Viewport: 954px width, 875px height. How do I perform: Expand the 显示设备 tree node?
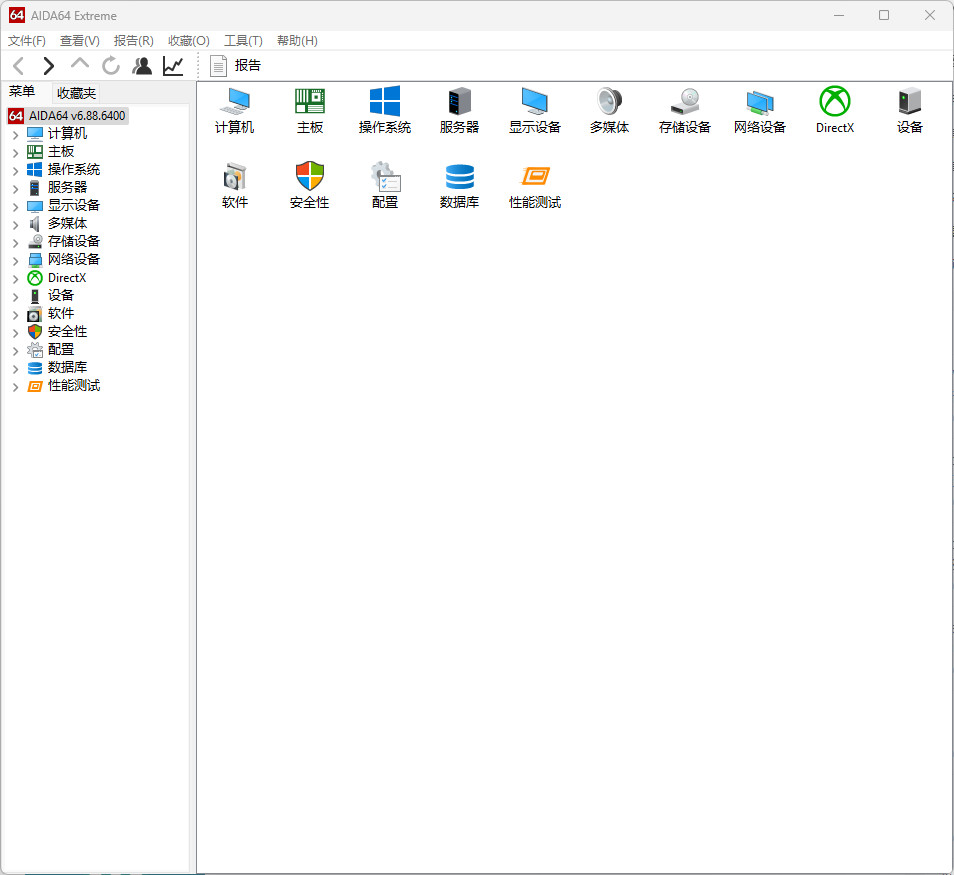[16, 206]
